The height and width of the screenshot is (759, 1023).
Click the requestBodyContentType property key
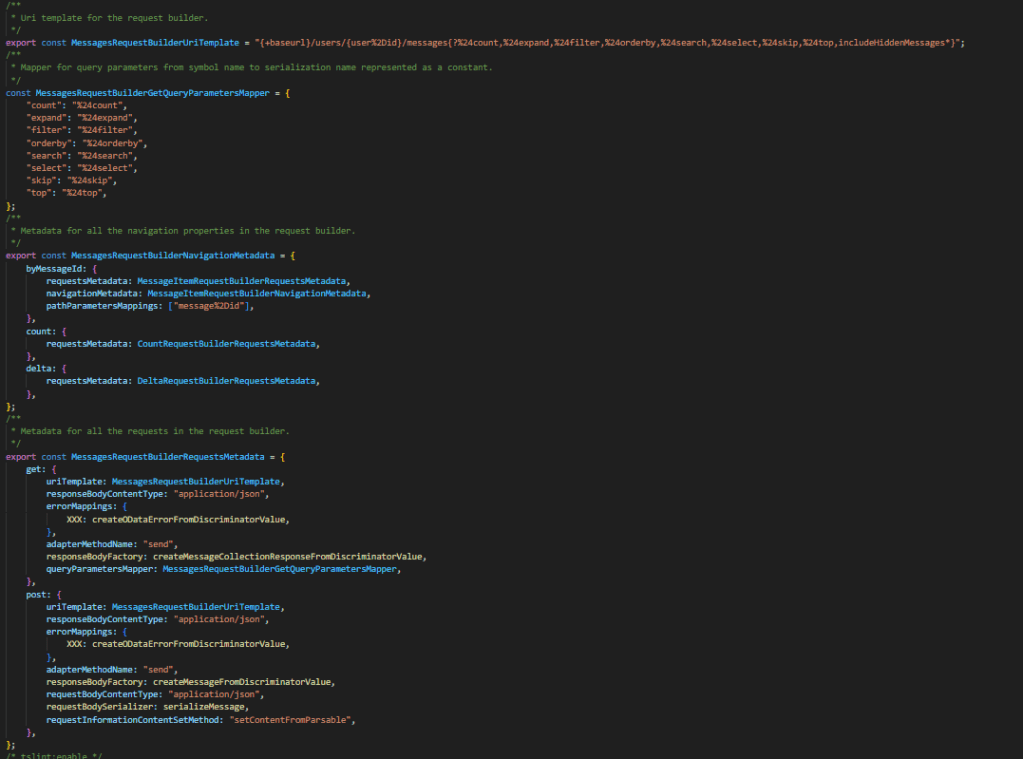point(103,694)
